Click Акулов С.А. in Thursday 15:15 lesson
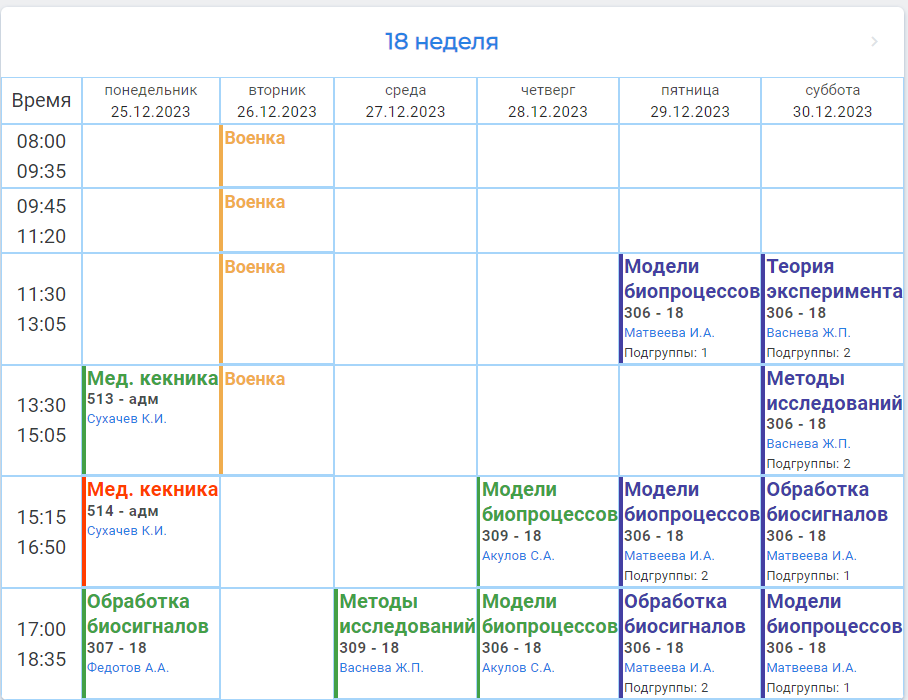The height and width of the screenshot is (700, 908). 518,556
